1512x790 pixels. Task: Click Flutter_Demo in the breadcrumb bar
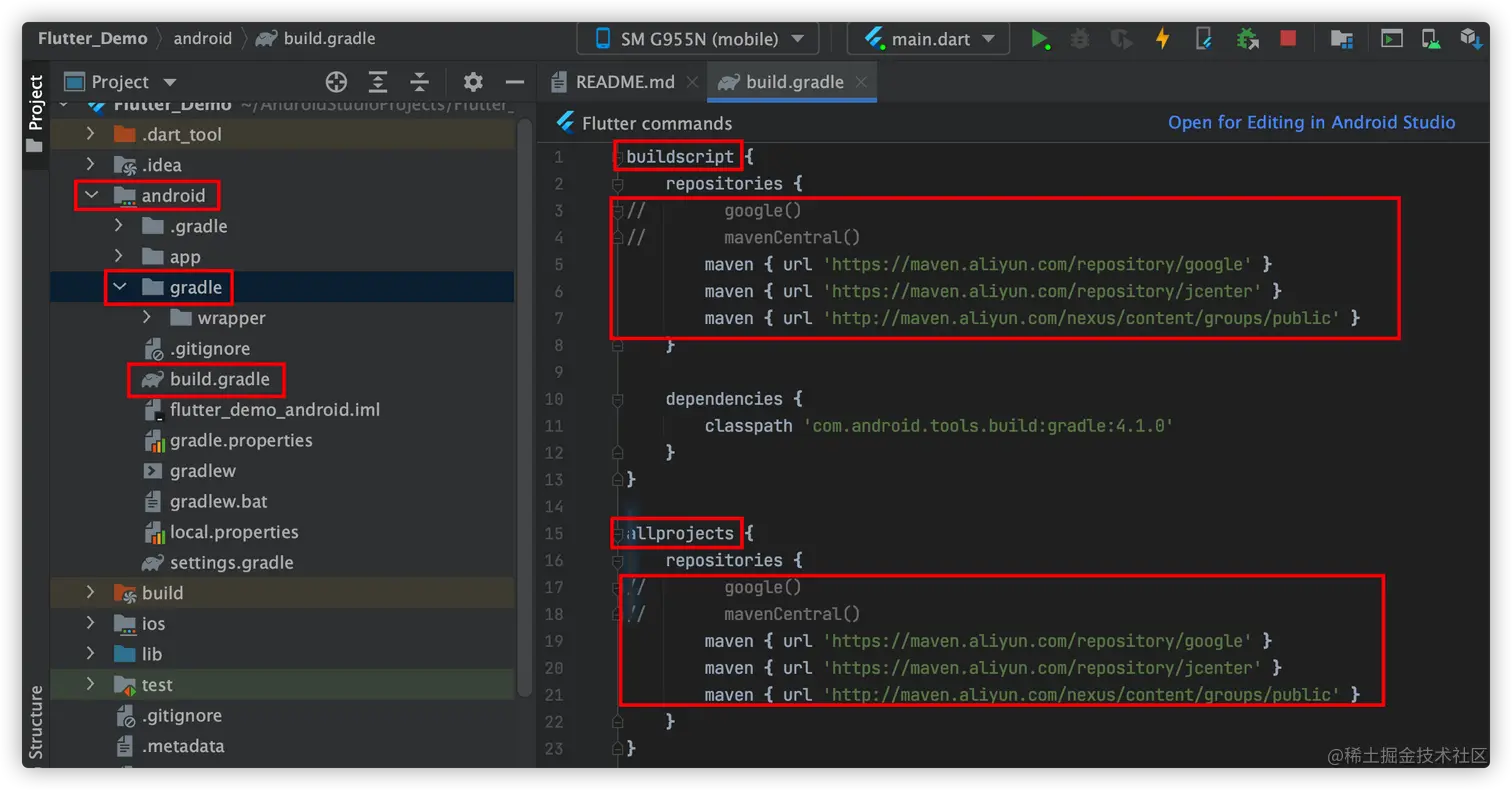coord(93,39)
